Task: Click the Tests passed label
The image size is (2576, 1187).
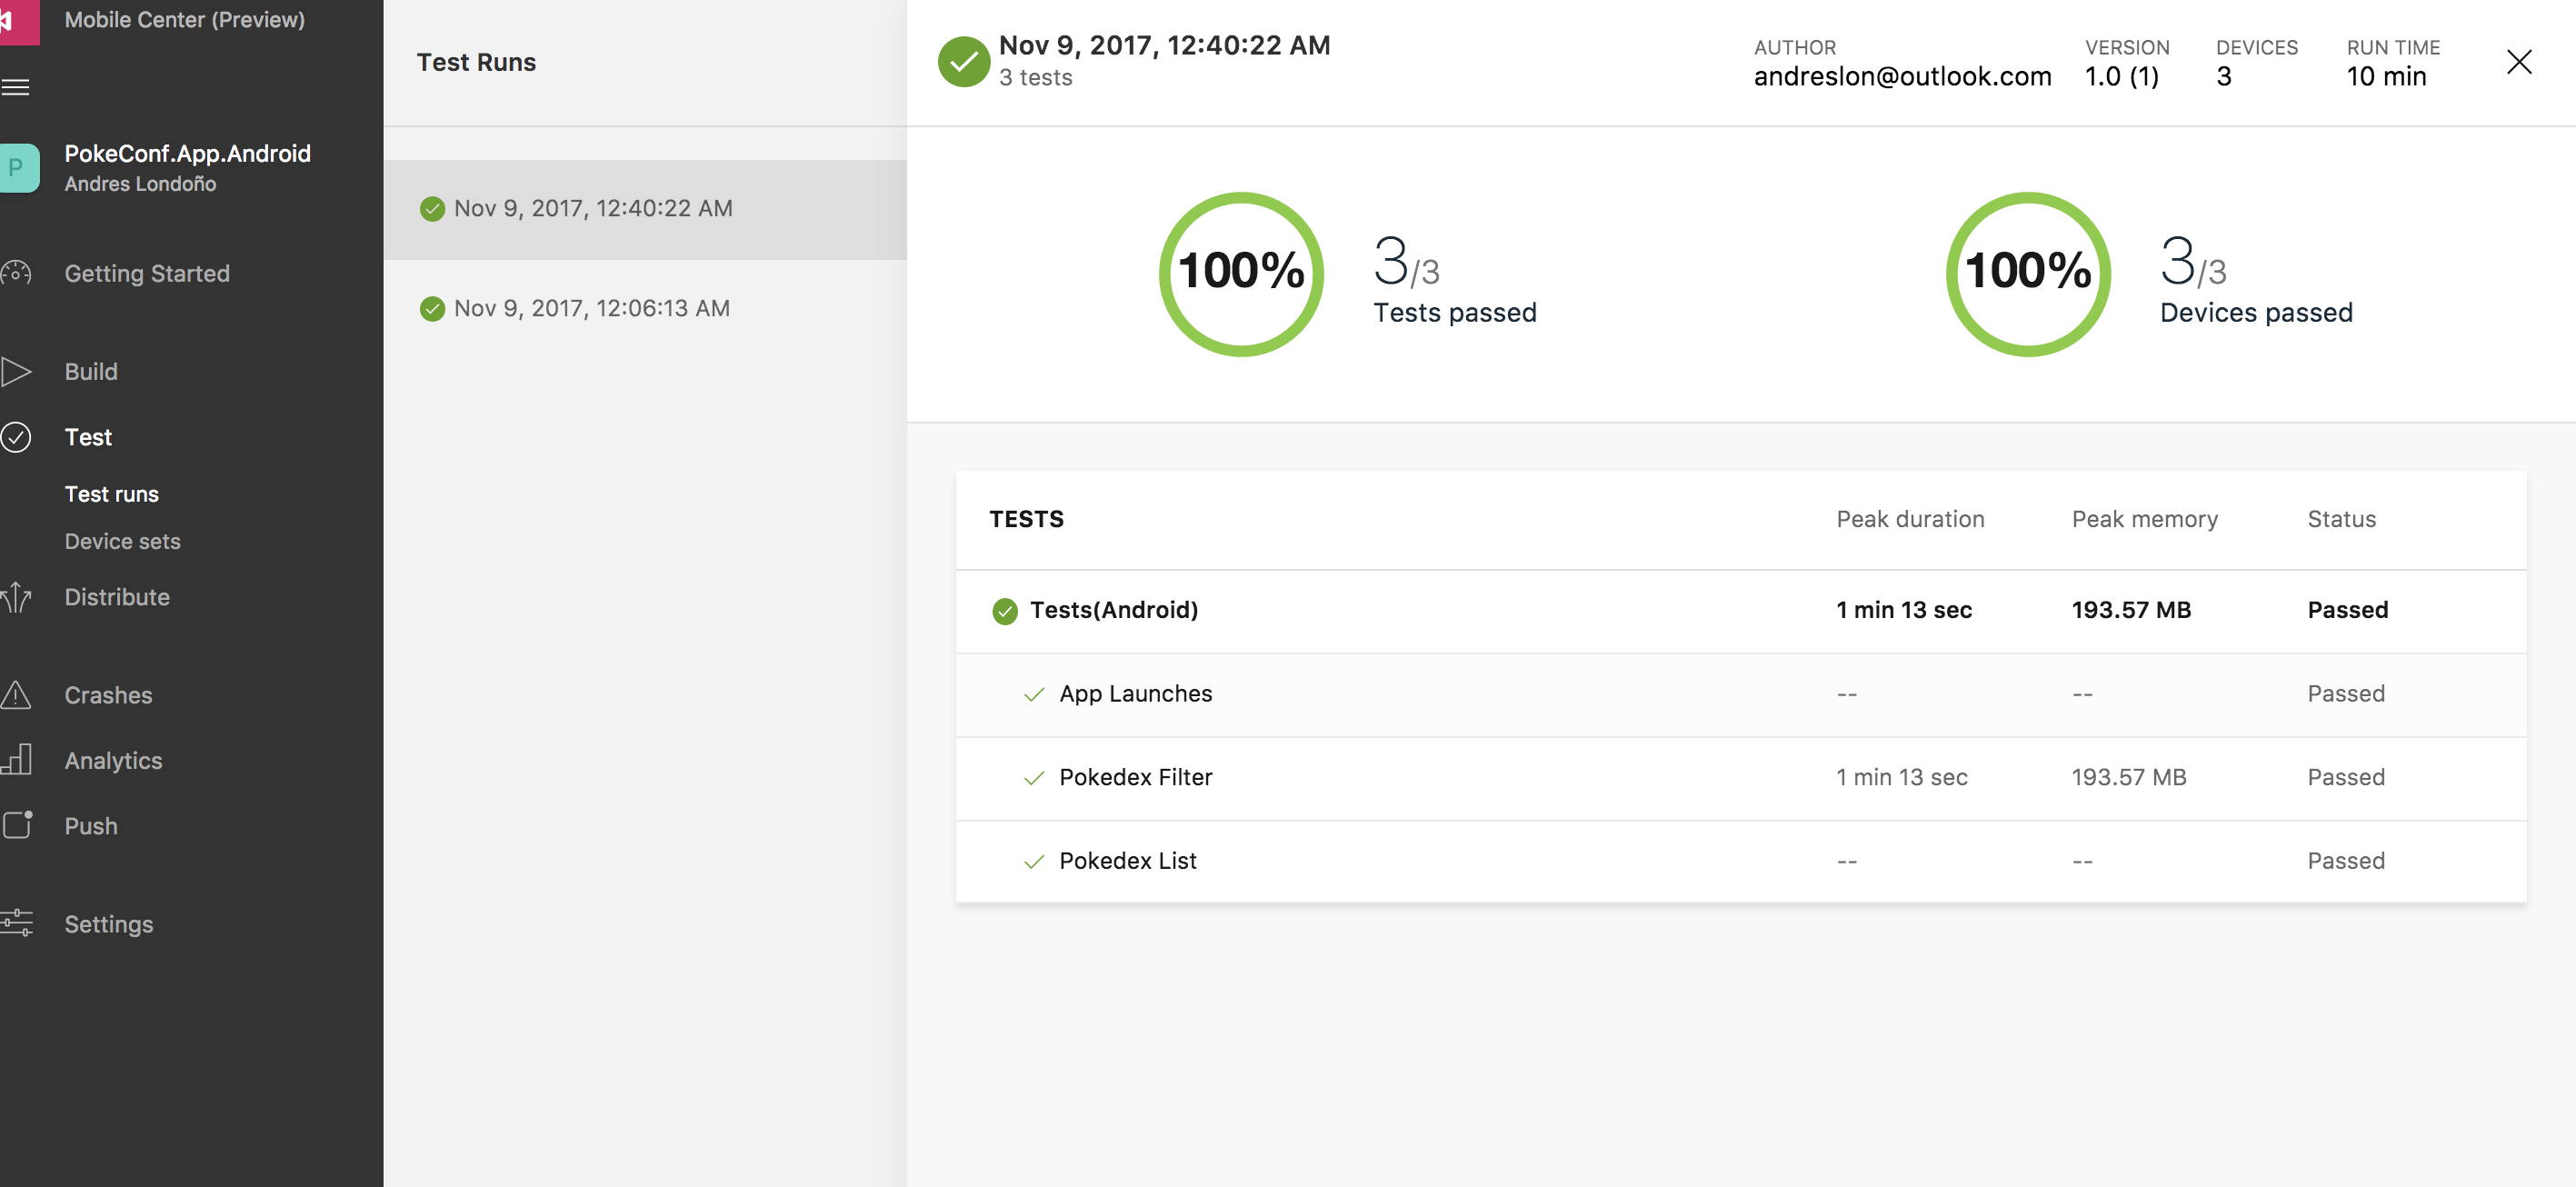Action: click(1455, 313)
